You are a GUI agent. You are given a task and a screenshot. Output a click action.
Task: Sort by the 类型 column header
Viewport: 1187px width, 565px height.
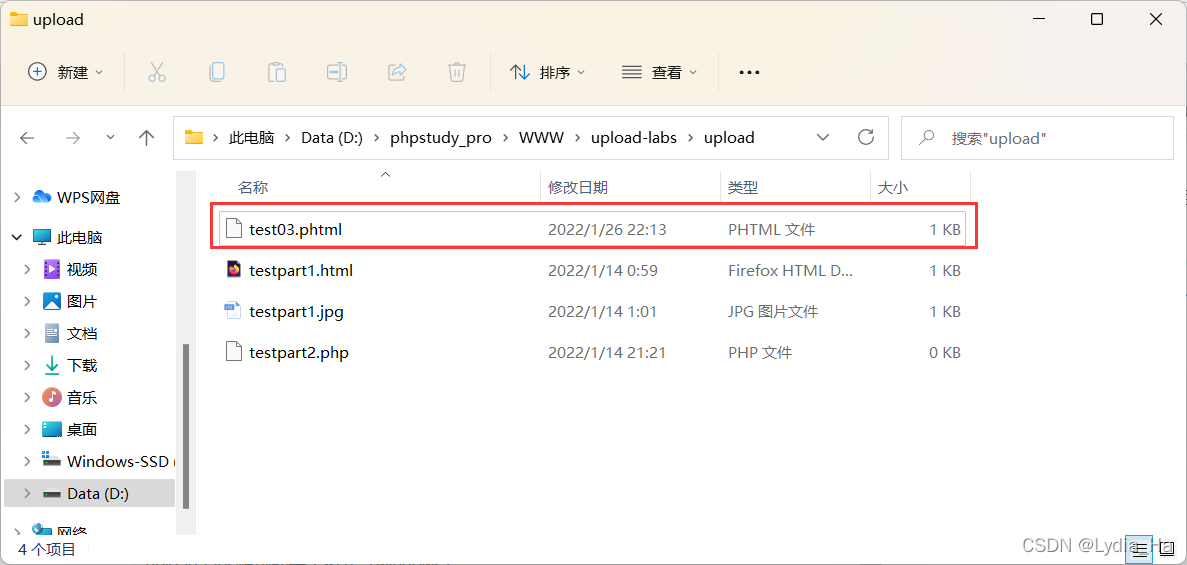coord(743,188)
